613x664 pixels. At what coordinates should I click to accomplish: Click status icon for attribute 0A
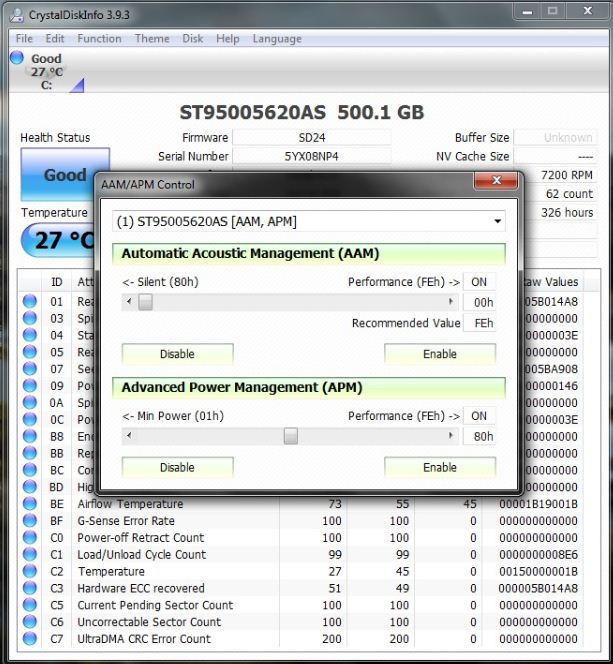pos(30,402)
